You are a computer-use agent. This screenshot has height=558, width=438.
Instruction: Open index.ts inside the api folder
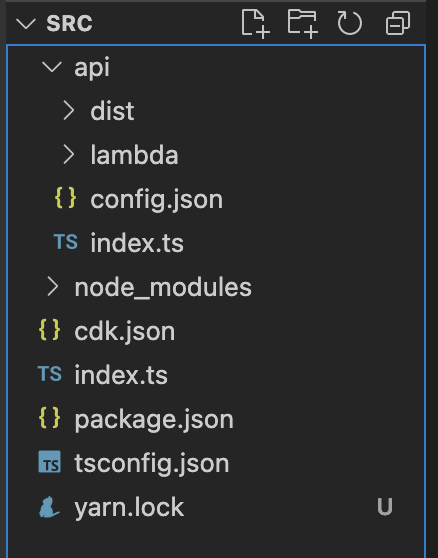coord(137,243)
